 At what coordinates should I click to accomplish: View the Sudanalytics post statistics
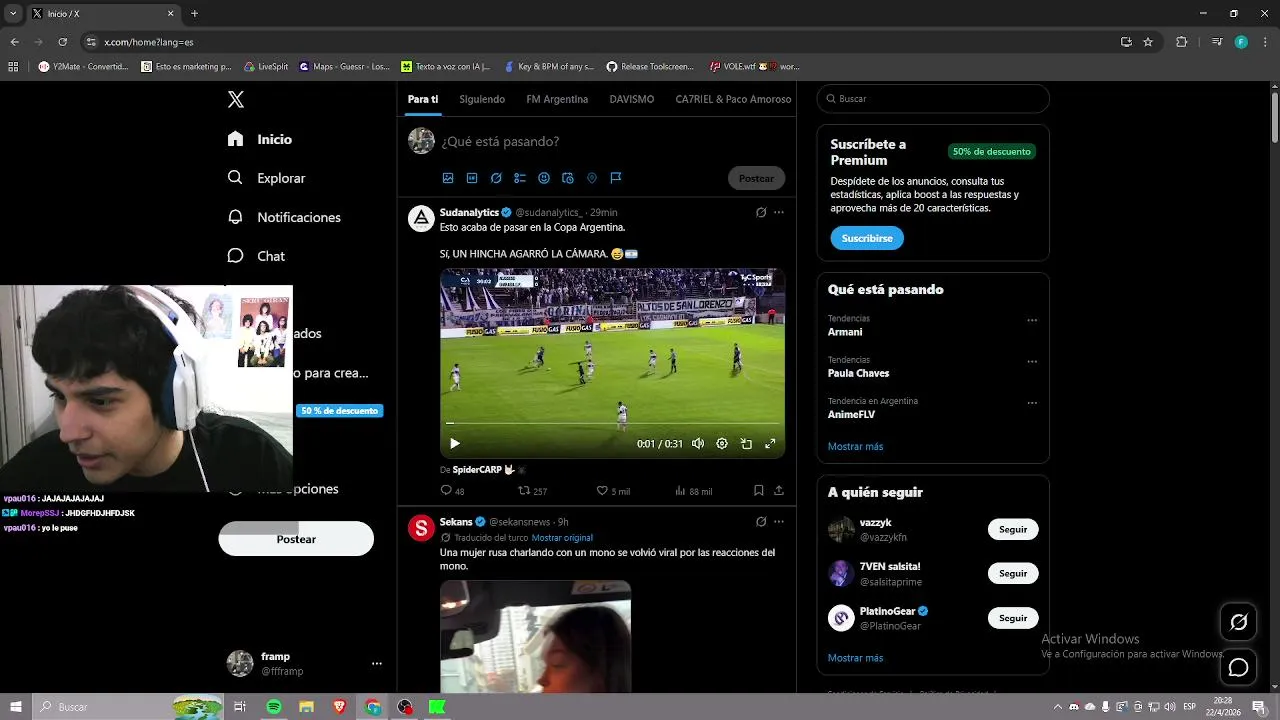(693, 491)
